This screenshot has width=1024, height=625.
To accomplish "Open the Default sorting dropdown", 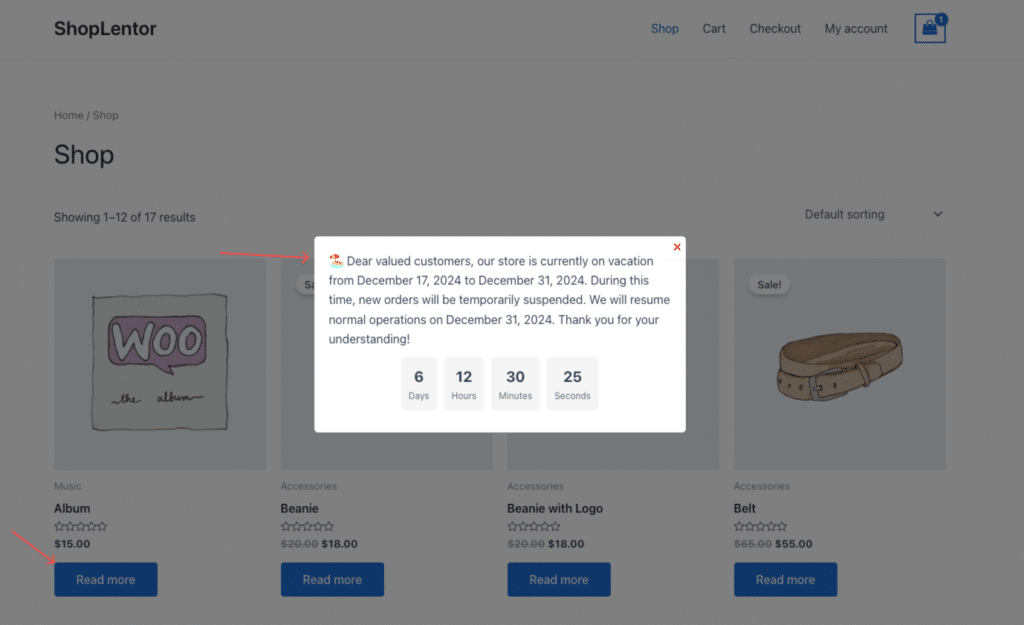I will [x=873, y=214].
